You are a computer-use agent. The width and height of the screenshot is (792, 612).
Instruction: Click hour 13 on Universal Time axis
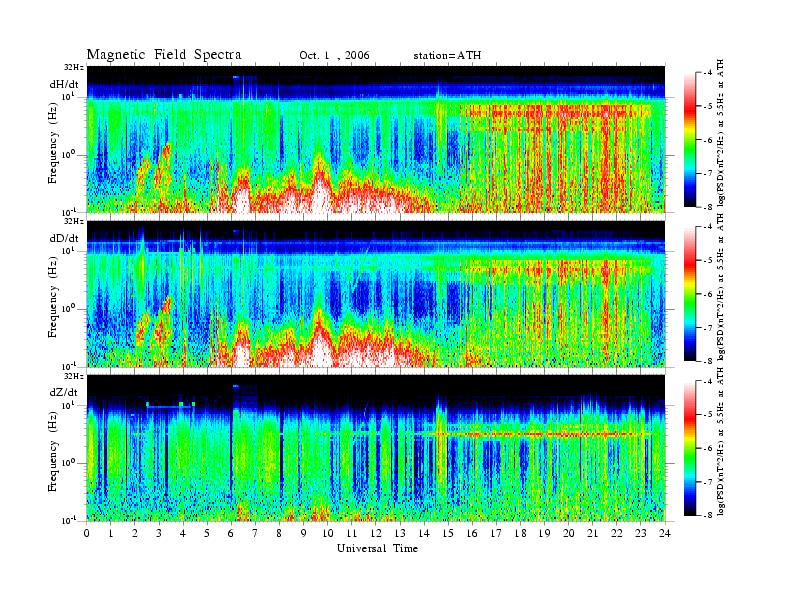point(400,533)
